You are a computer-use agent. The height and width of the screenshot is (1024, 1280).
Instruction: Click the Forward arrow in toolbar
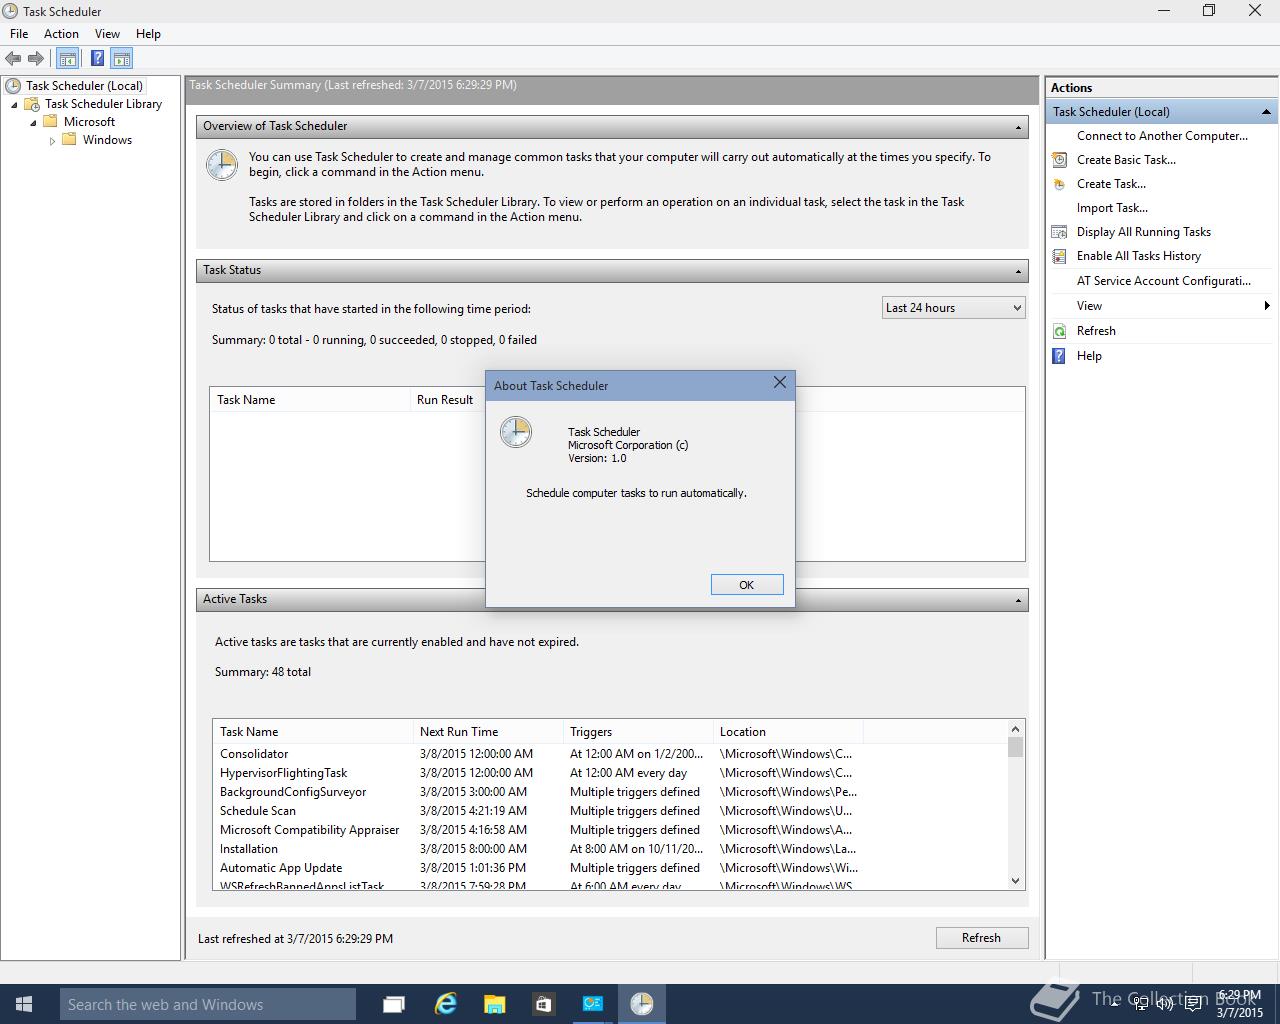[36, 58]
